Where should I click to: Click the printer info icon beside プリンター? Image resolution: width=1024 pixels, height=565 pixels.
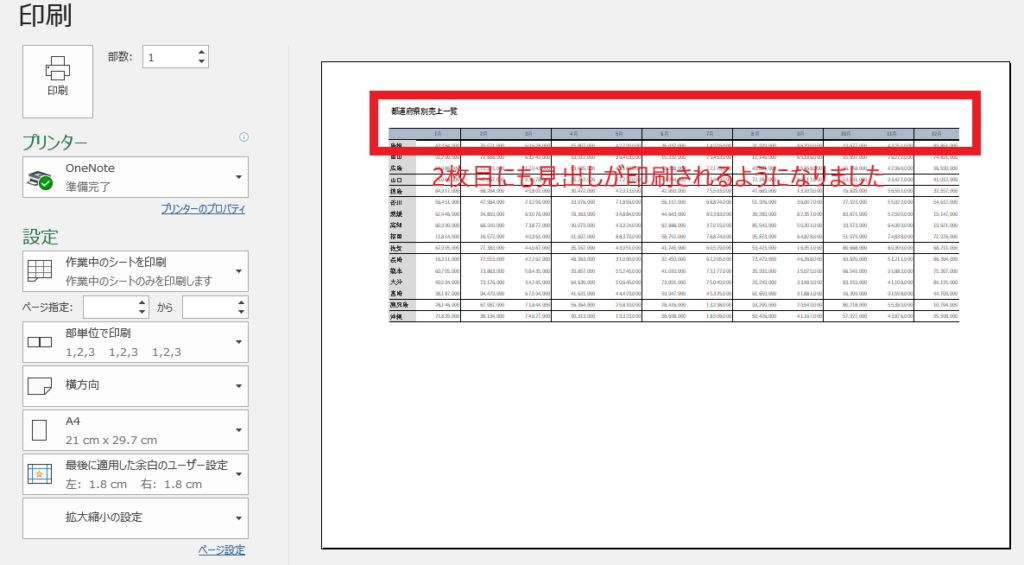[244, 137]
